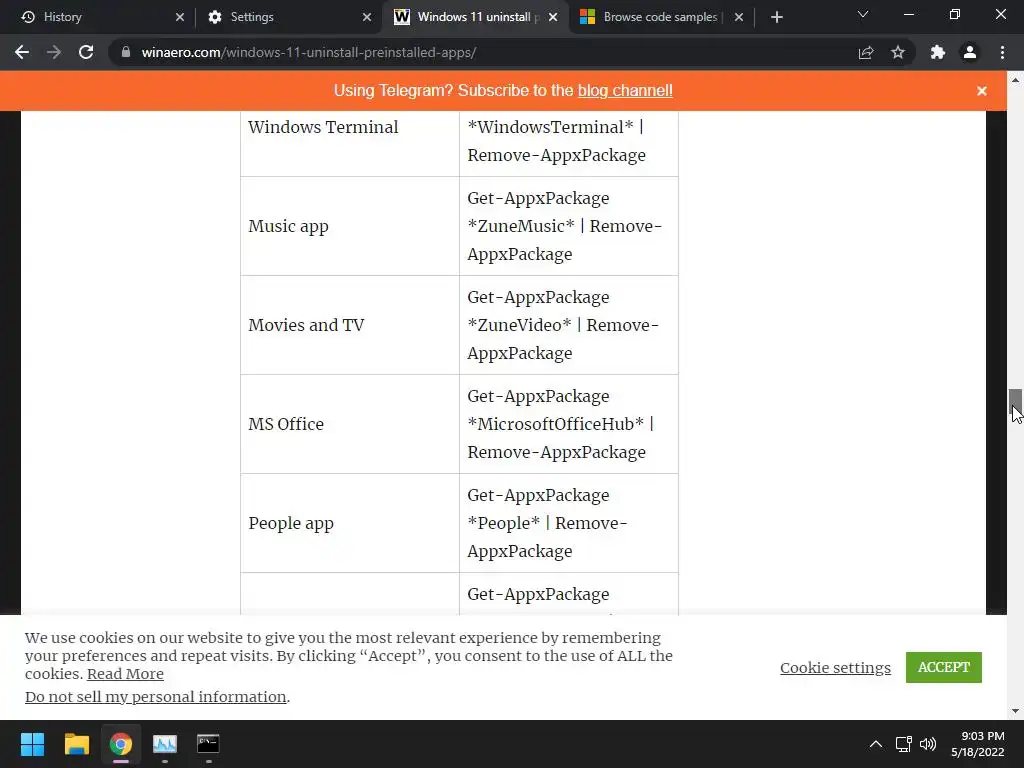Share this page via share icon
The width and height of the screenshot is (1024, 768).
pos(866,52)
